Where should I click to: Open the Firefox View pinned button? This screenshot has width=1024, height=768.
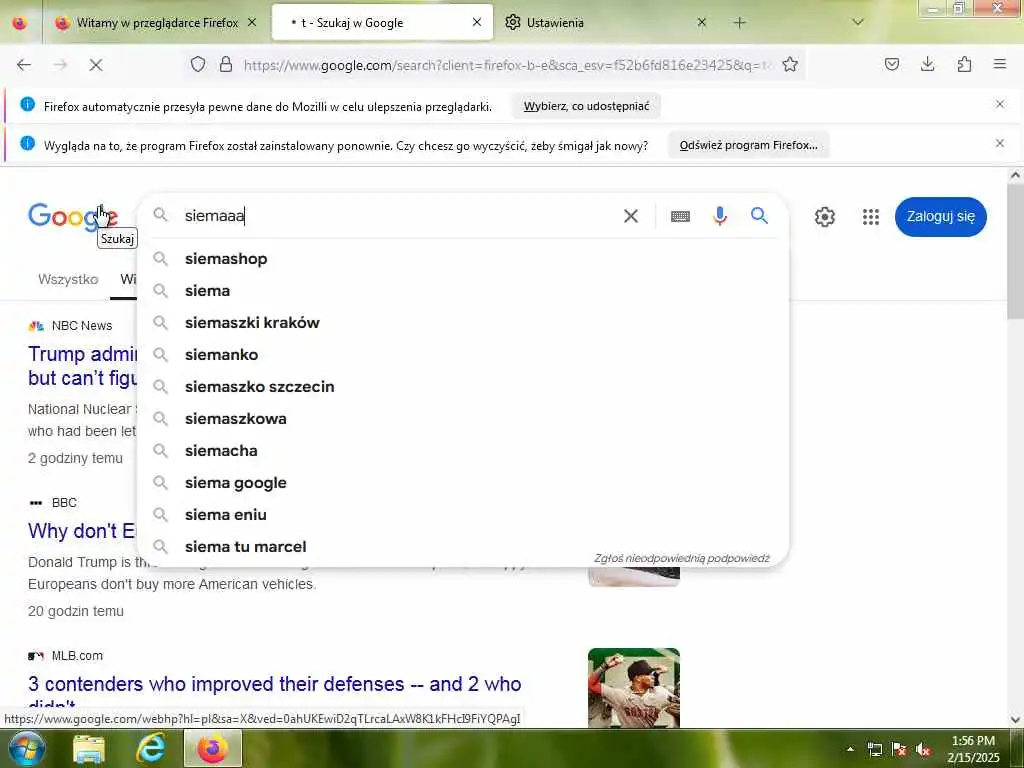coord(20,23)
